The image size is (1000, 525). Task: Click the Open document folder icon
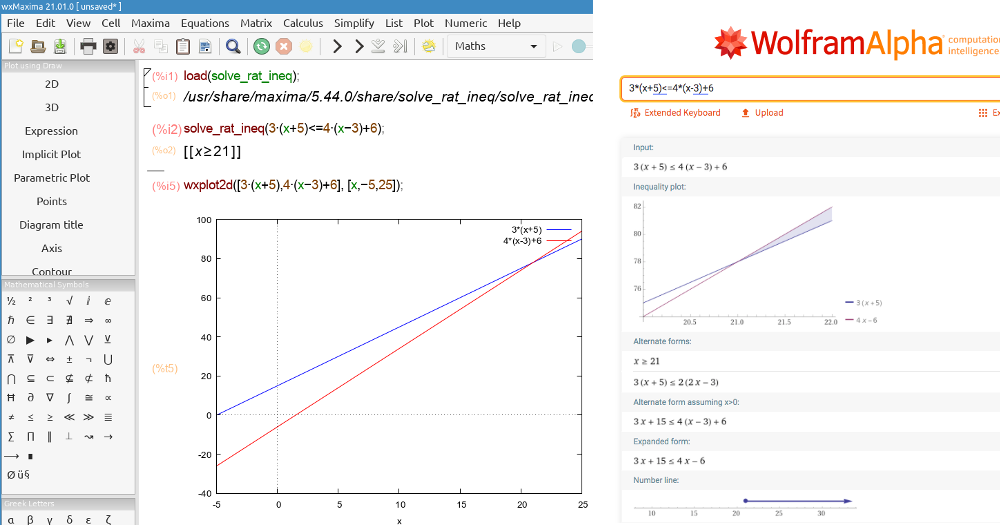(38, 46)
